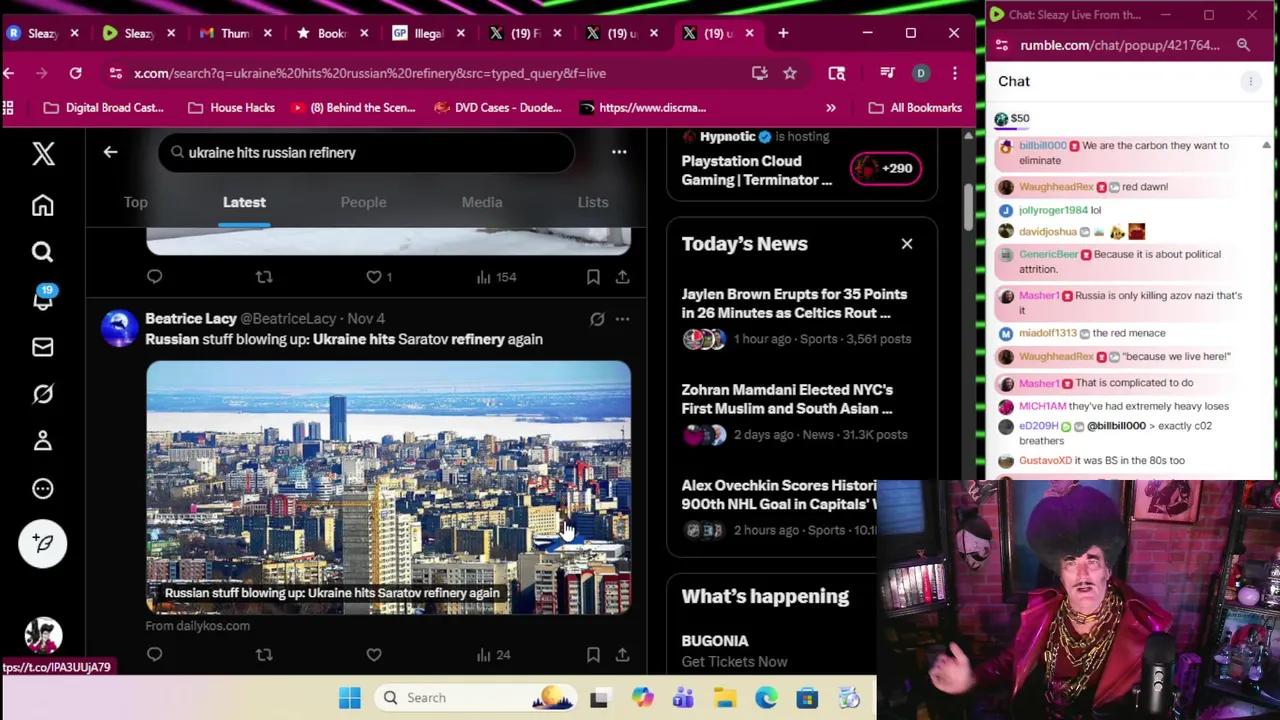Like the Beatrice Lacy post

tap(374, 654)
